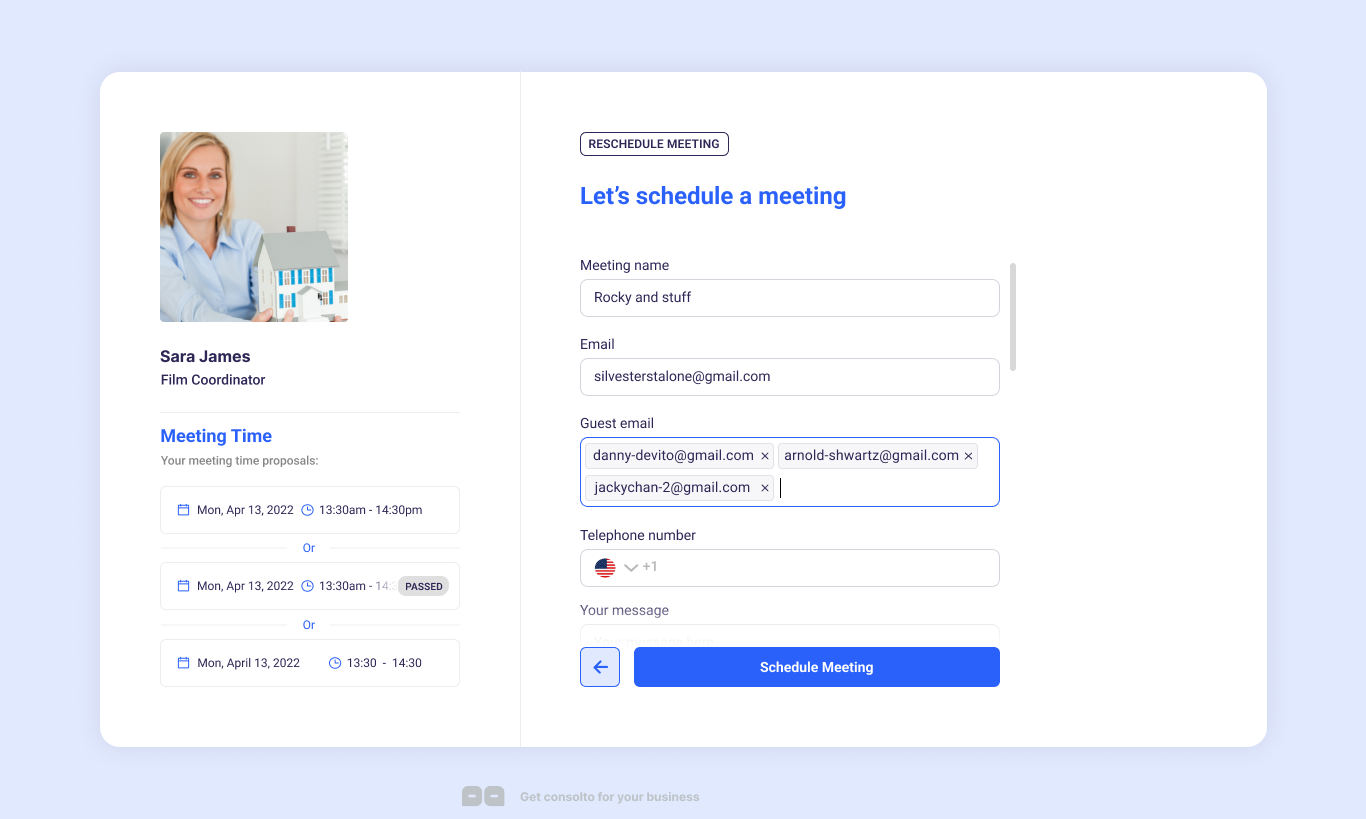Image resolution: width=1366 pixels, height=819 pixels.
Task: Click the Consolto logo icon
Action: coord(483,796)
